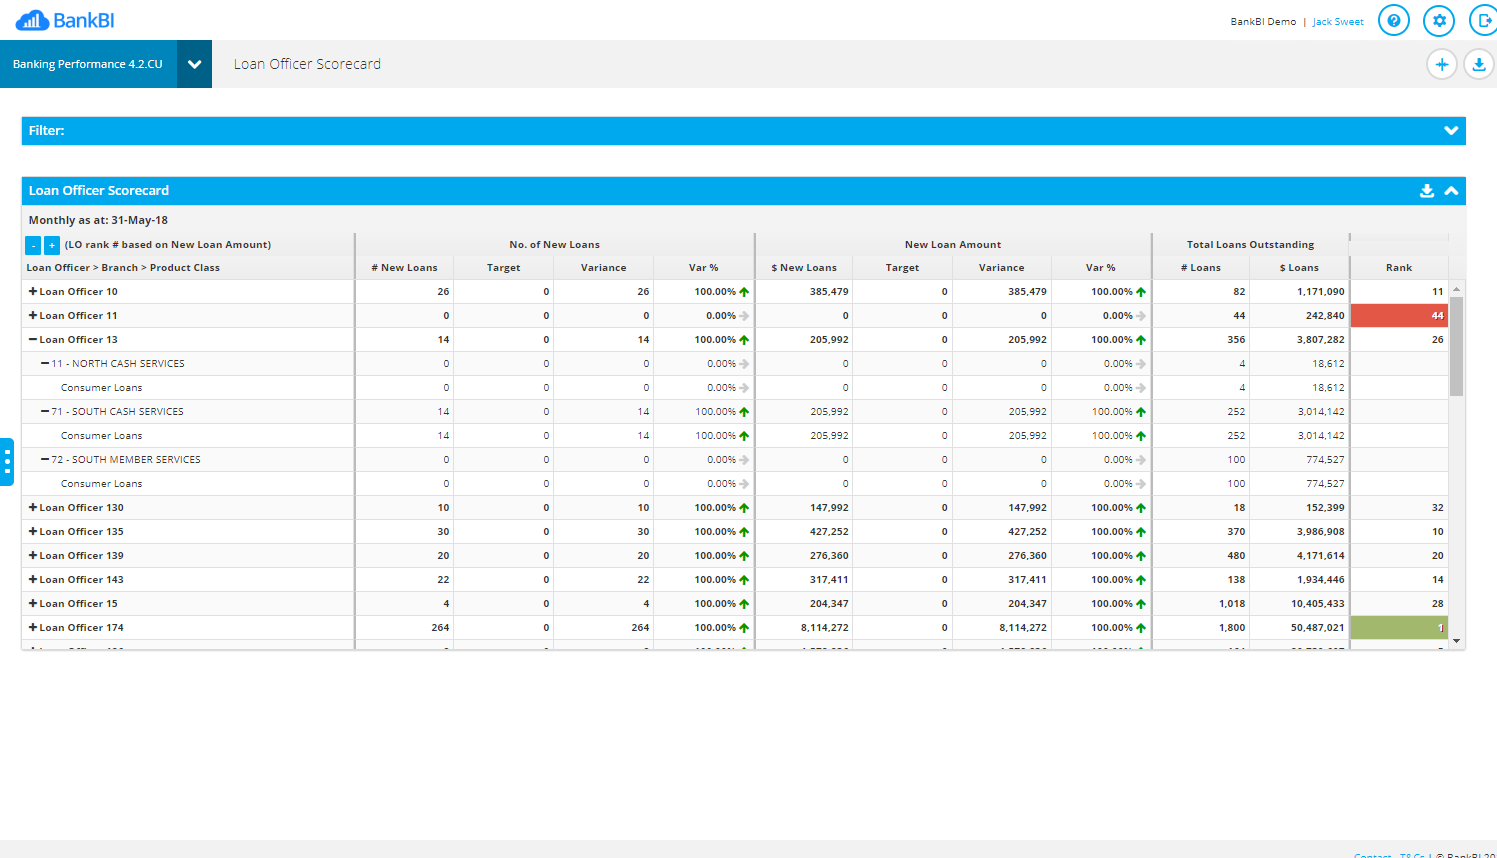Viewport: 1497px width, 858px height.
Task: Open the left side drawer handle
Action: [7, 462]
